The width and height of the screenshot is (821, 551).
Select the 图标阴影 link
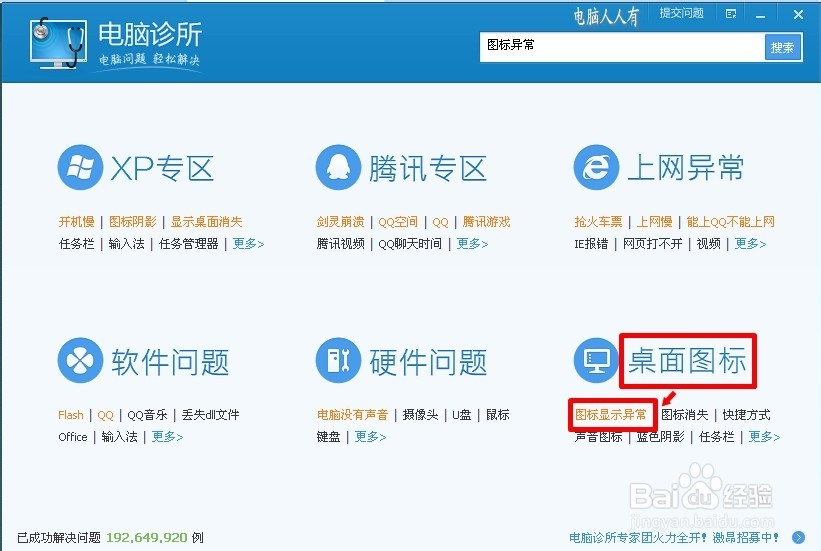(132, 222)
